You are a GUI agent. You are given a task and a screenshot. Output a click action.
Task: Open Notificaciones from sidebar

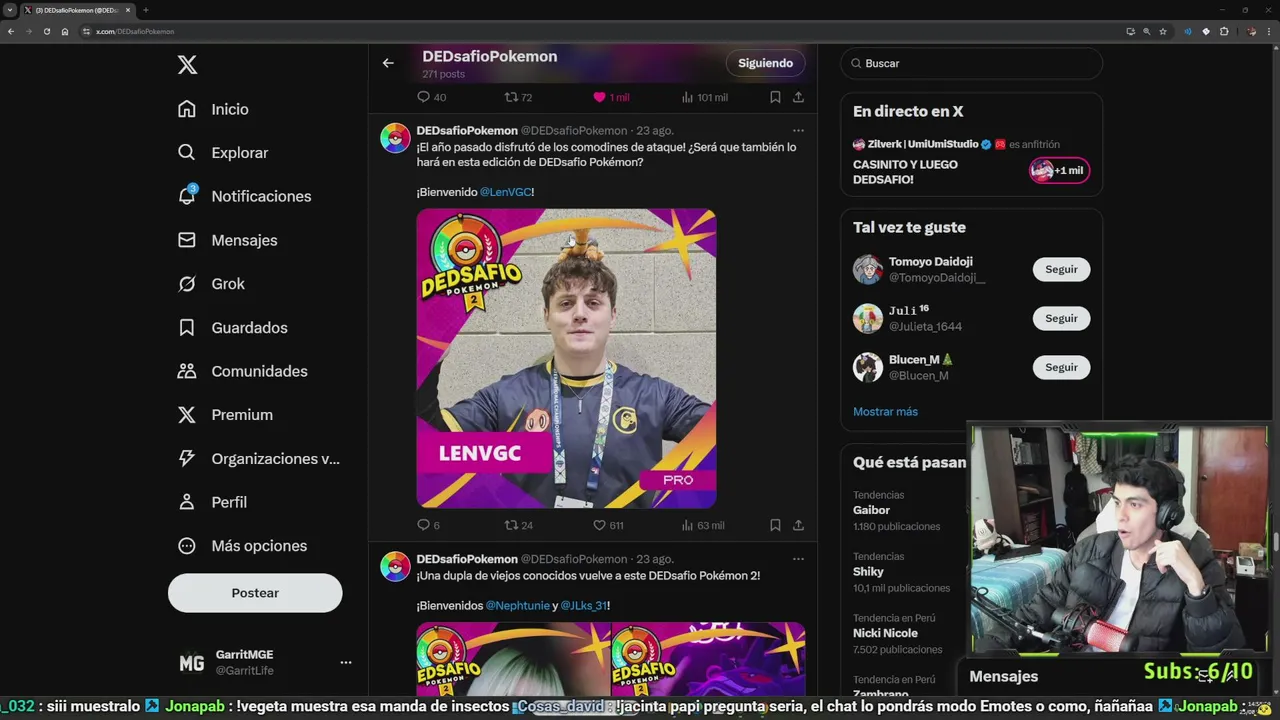(x=244, y=196)
